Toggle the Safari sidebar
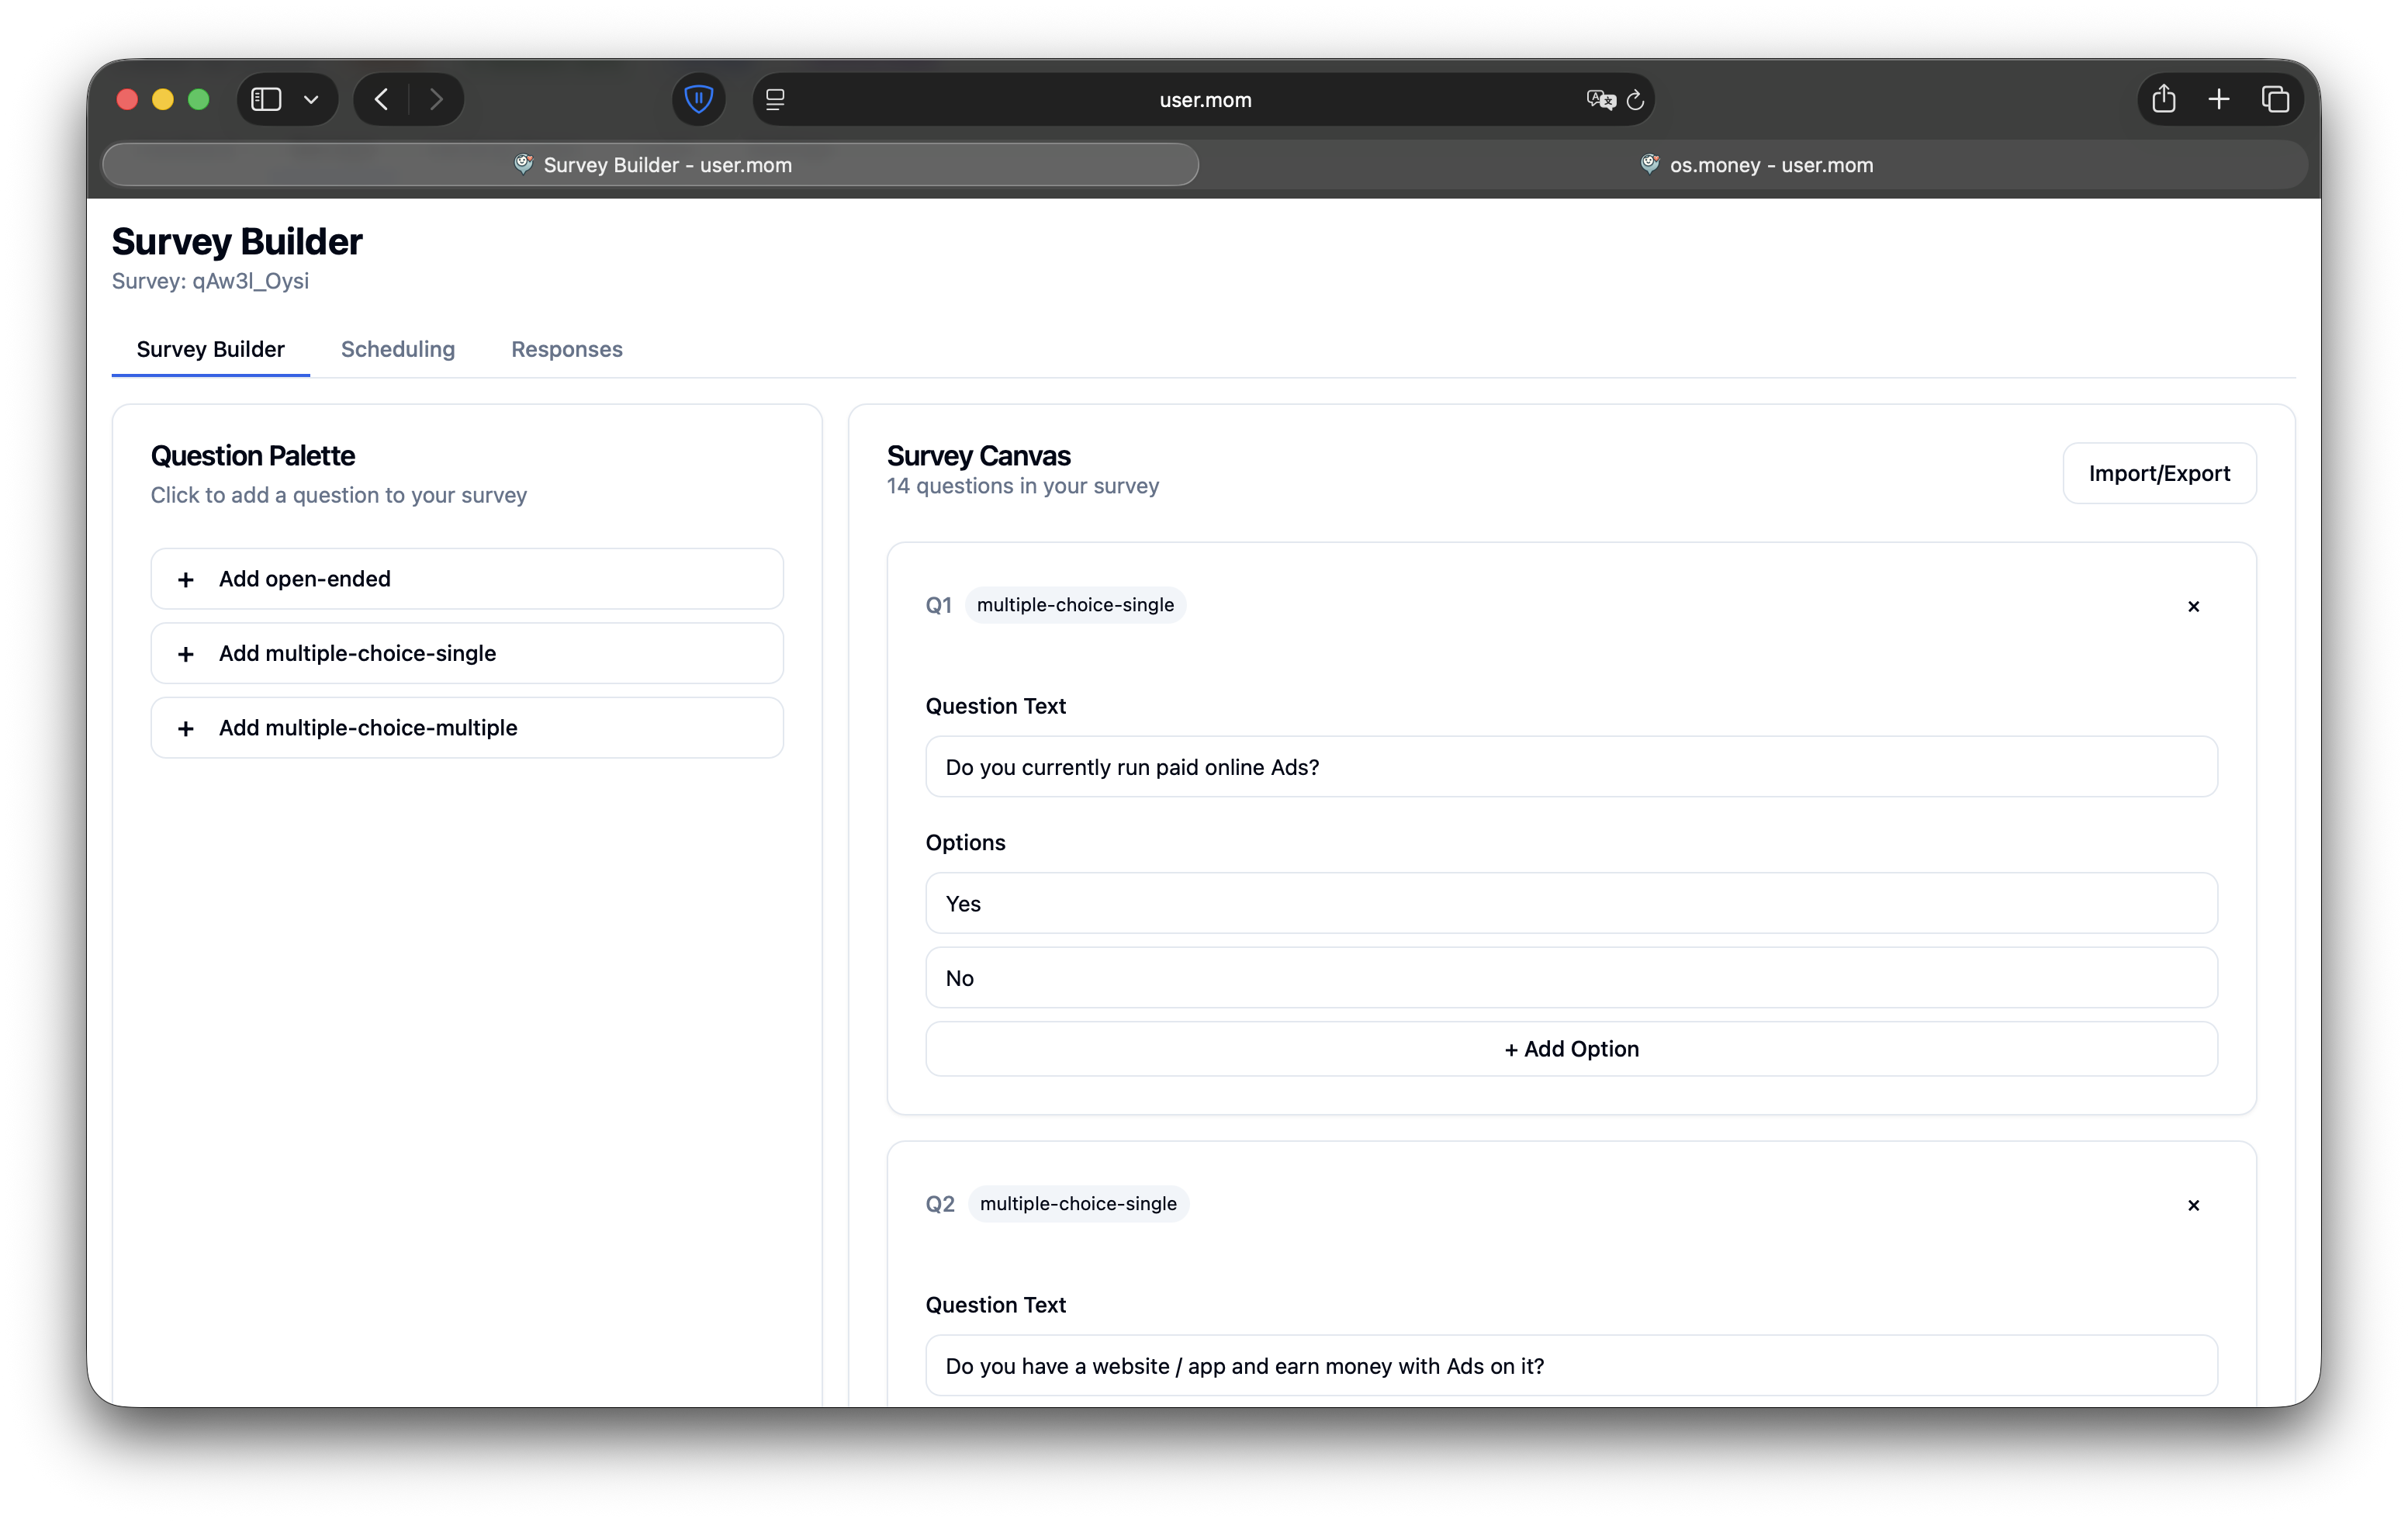Screen dimensions: 2408x1522 click(266, 99)
